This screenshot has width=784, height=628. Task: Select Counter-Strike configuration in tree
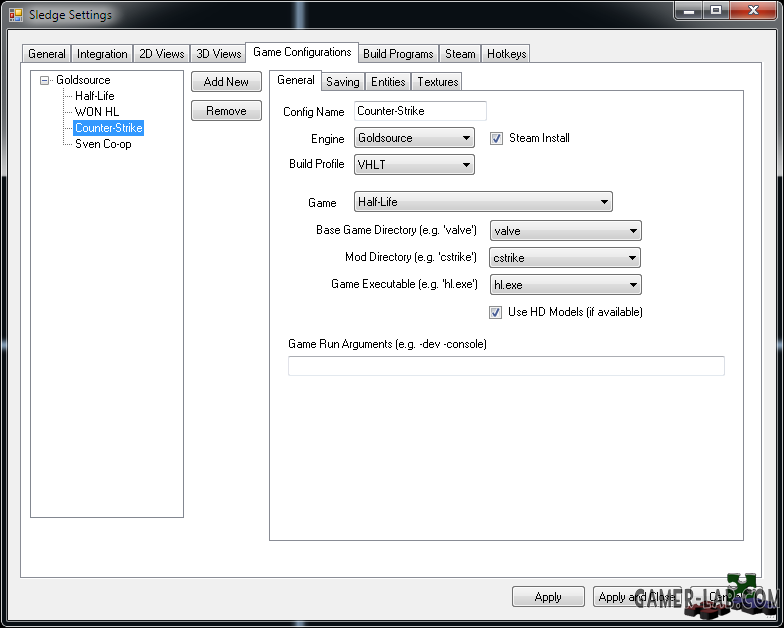pos(108,128)
